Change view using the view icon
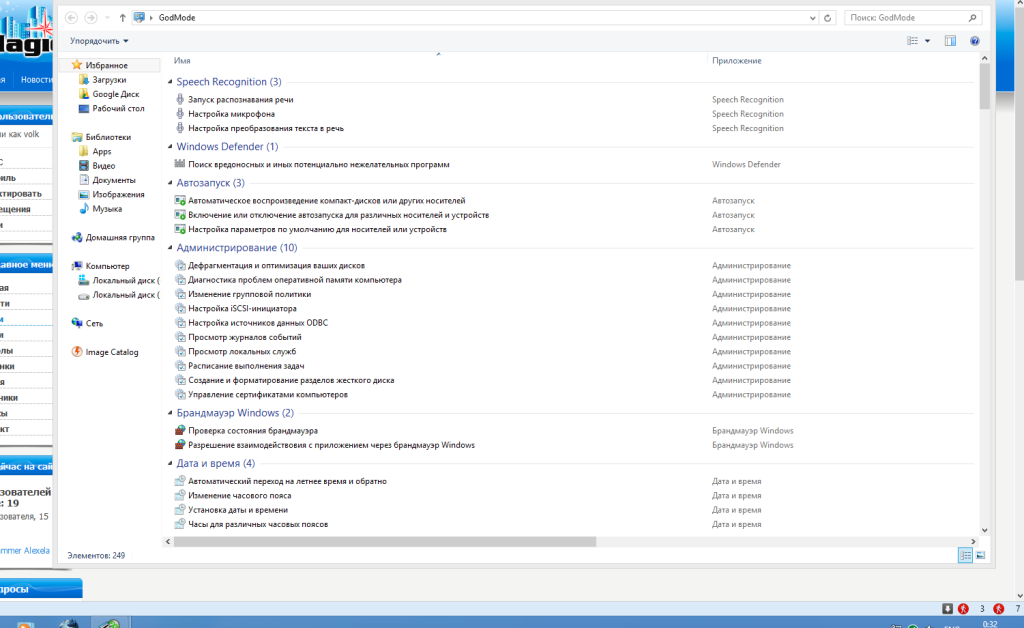The width and height of the screenshot is (1024, 628). tap(912, 40)
